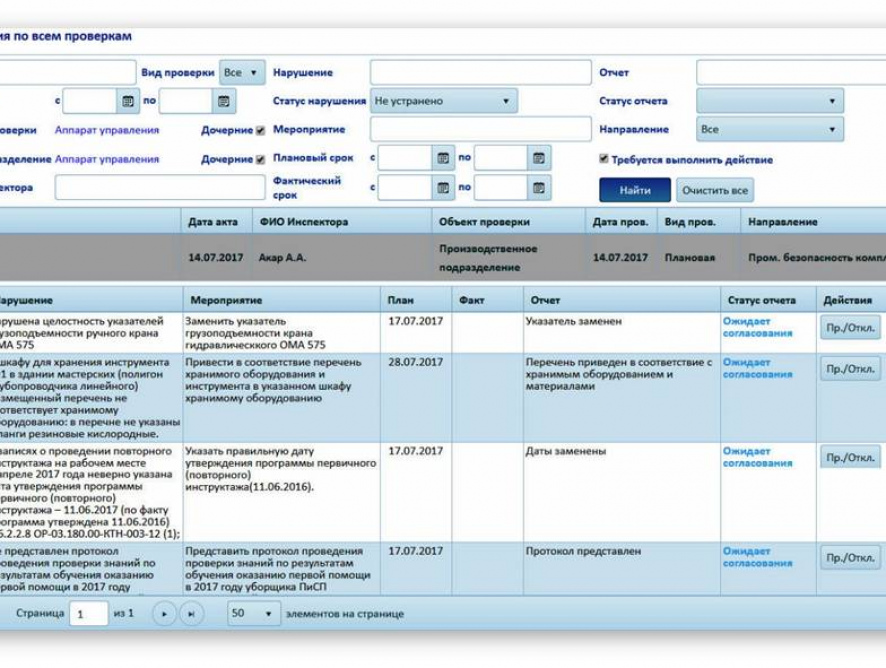The width and height of the screenshot is (886, 668).
Task: Click 'Указатель заменен' report cell
Action: pyautogui.click(x=622, y=333)
